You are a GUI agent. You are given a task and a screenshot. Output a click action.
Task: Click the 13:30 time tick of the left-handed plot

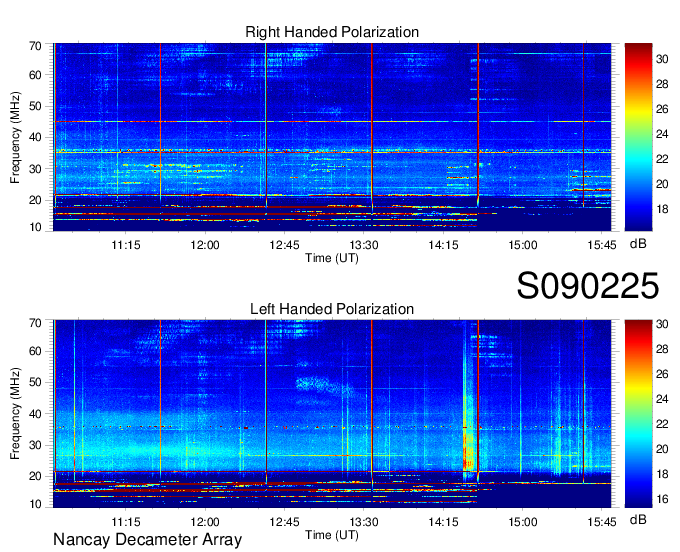(363, 522)
